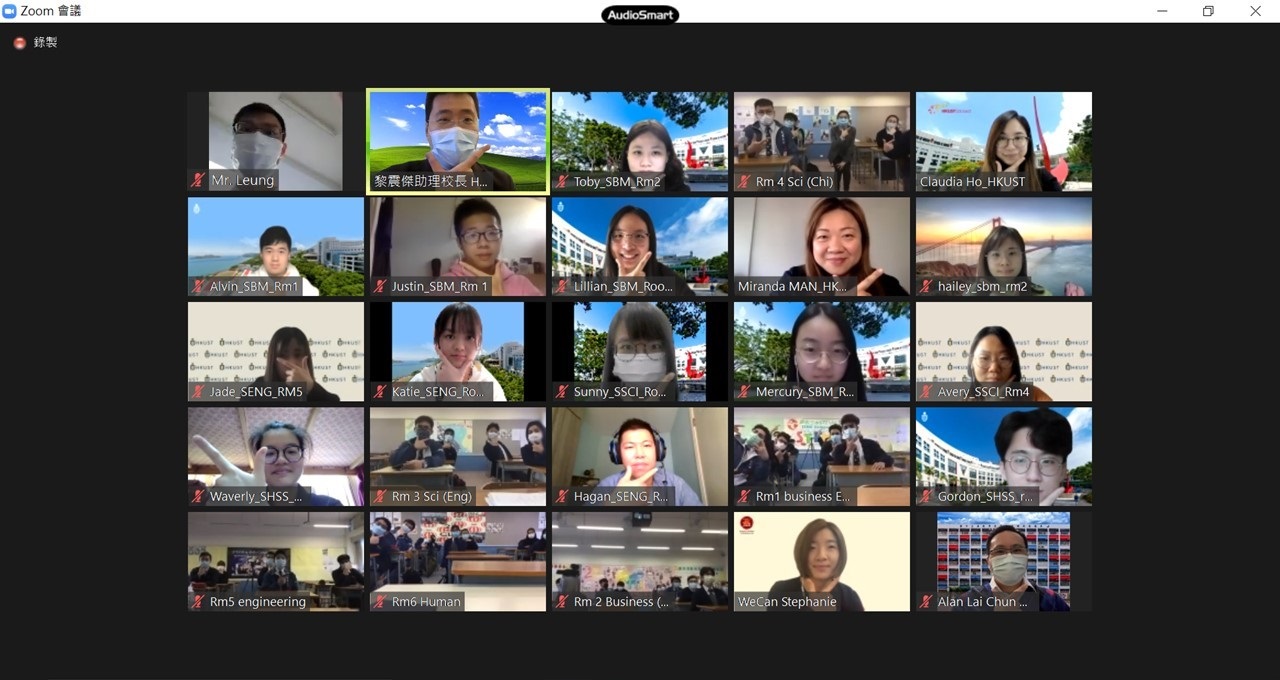Viewport: 1280px width, 680px height.
Task: Click the Gordon_SHSS name label
Action: pos(985,497)
